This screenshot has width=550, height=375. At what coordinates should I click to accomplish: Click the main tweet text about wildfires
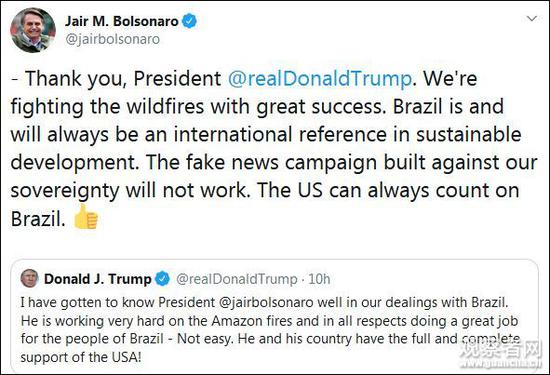coord(274,148)
